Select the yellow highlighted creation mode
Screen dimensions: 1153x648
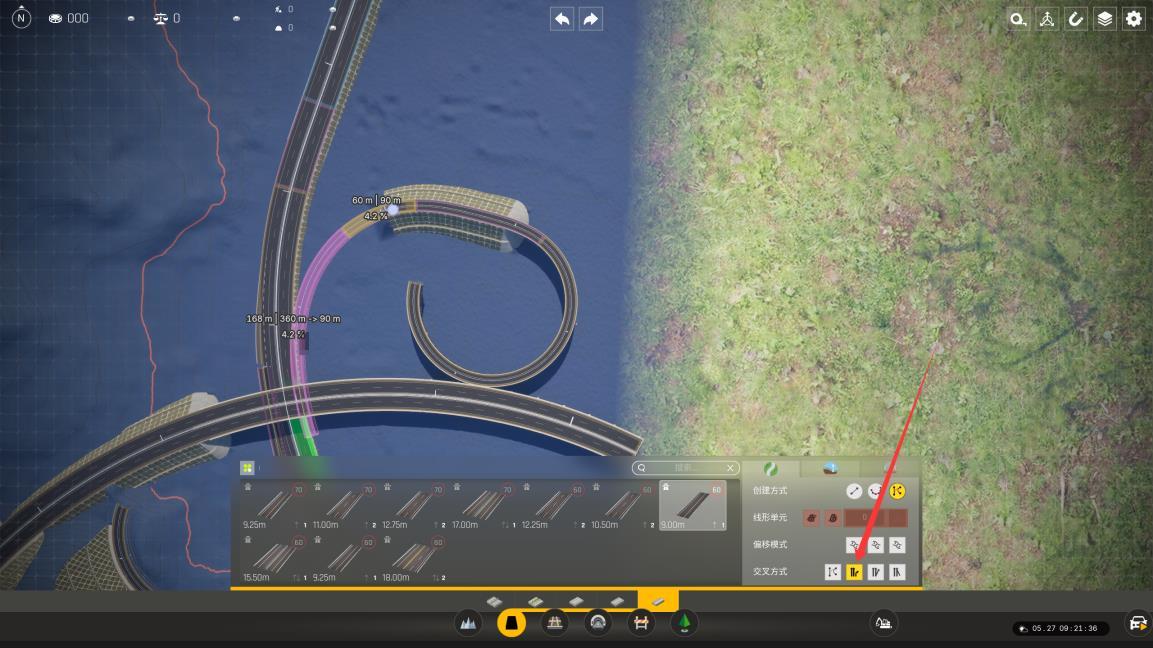(x=897, y=491)
